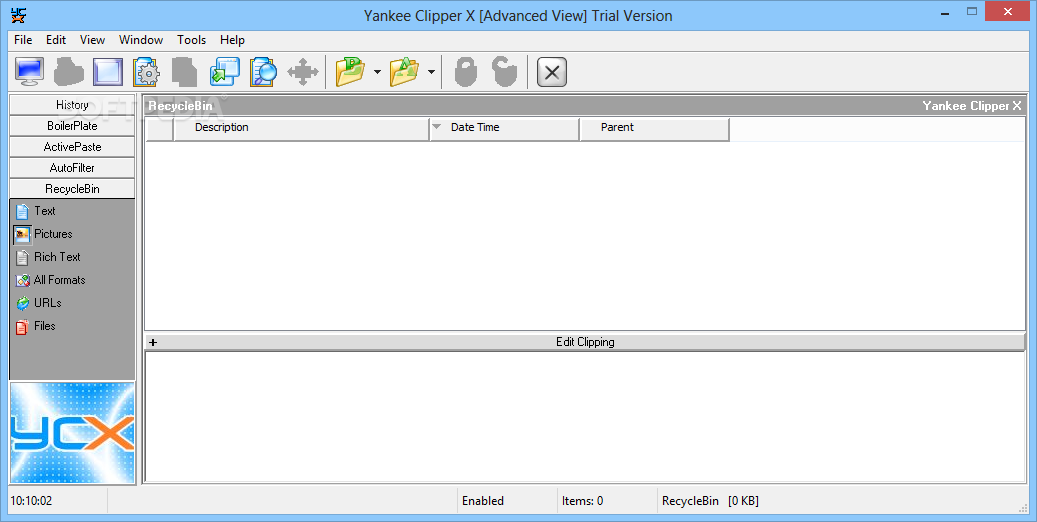Switch to the ActivePaste section
Viewport: 1037px width, 522px height.
click(x=72, y=147)
